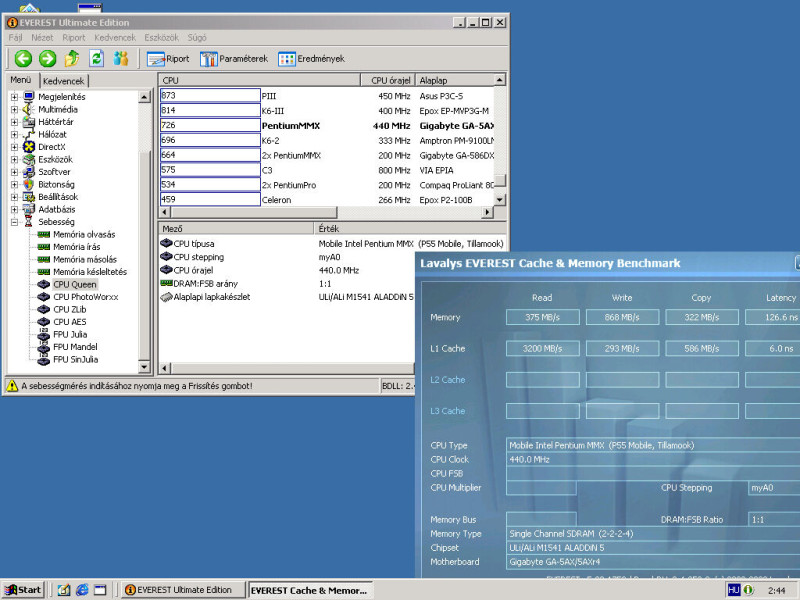Click the Alaplapi lapkakészlet field icon

click(x=166, y=297)
